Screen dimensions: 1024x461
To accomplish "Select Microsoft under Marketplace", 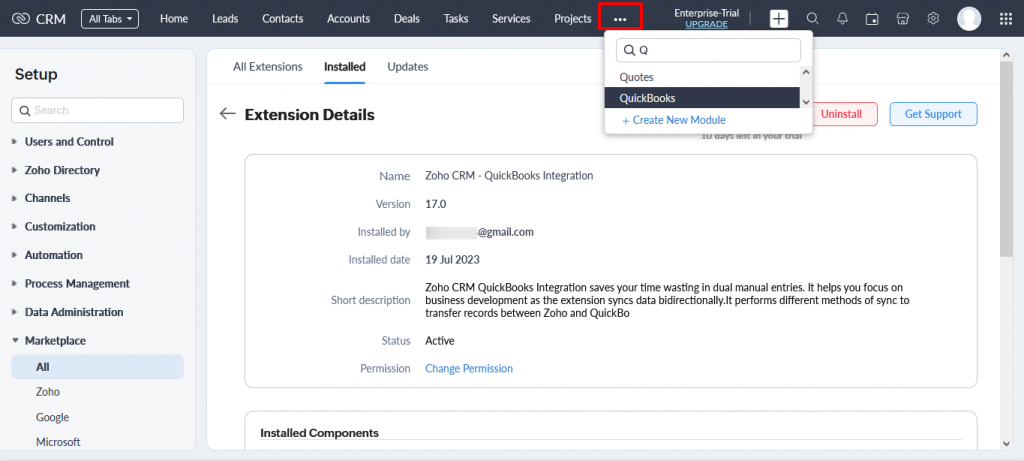I will (58, 442).
